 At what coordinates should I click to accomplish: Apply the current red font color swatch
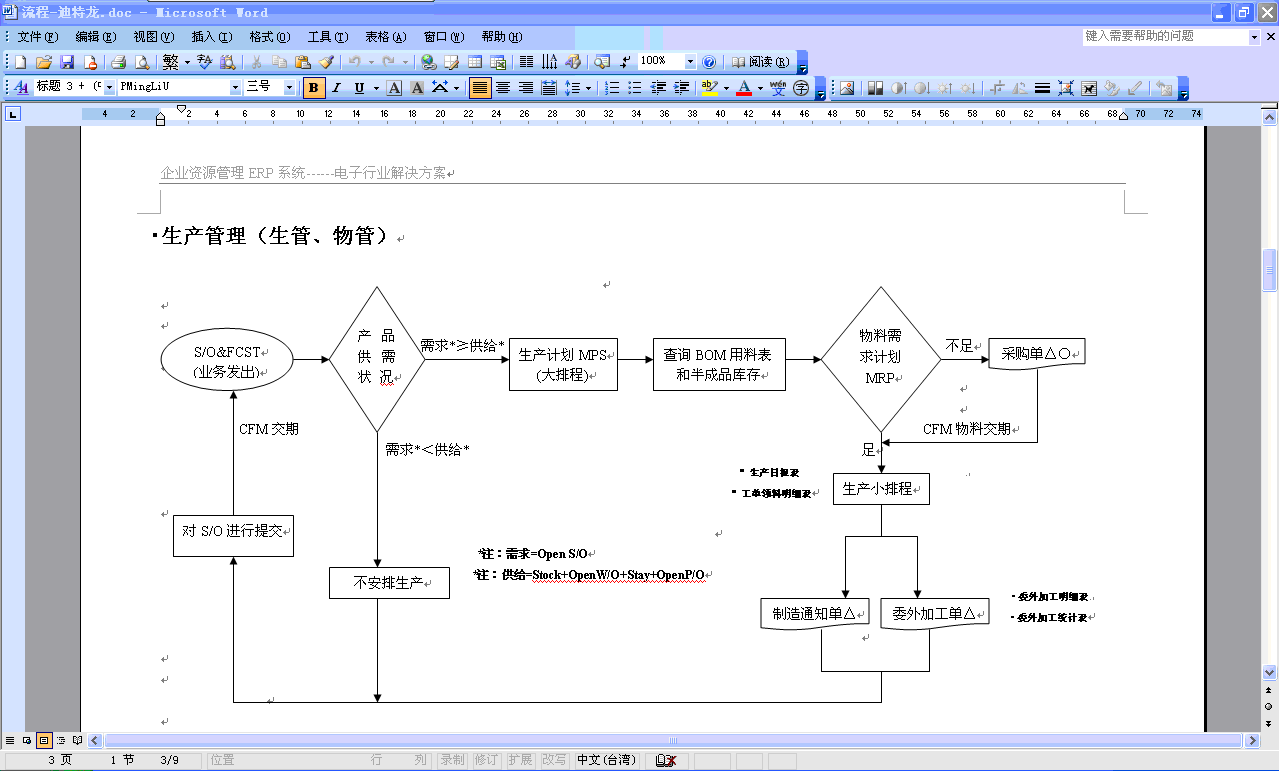pyautogui.click(x=742, y=87)
